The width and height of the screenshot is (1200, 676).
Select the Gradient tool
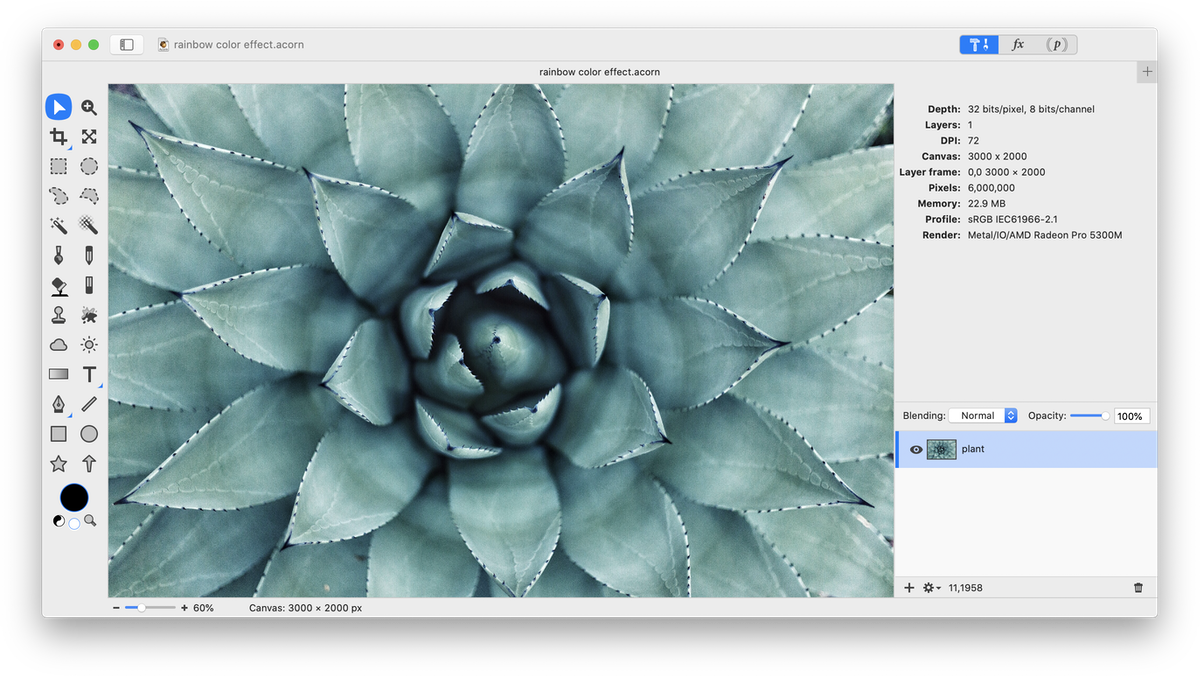pyautogui.click(x=59, y=374)
